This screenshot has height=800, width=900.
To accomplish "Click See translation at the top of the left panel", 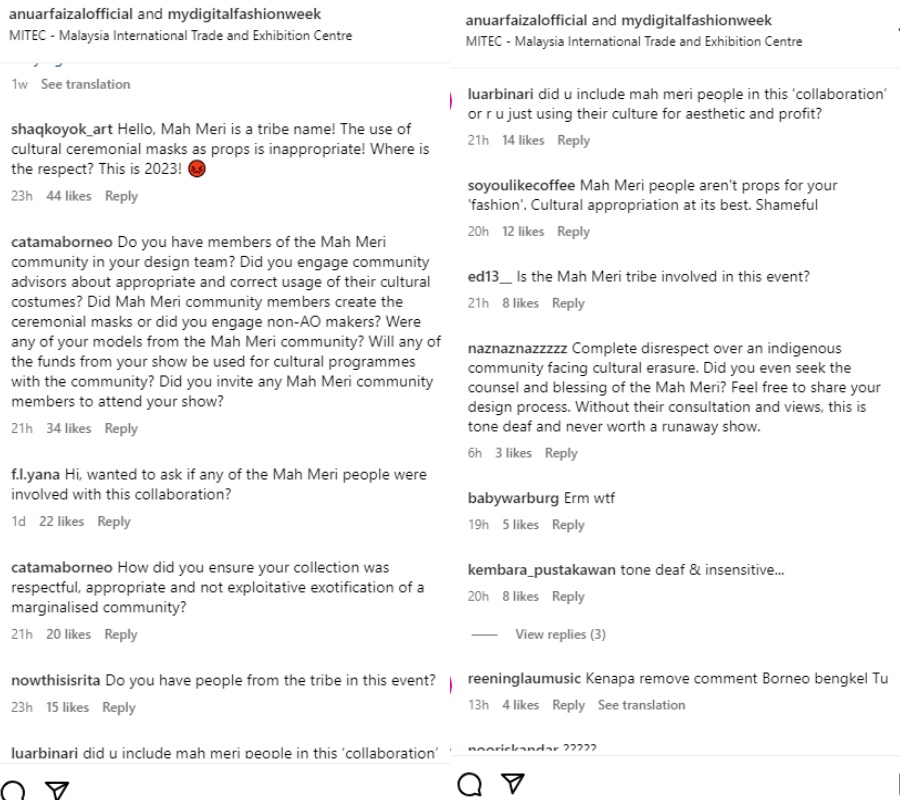I will pyautogui.click(x=85, y=84).
